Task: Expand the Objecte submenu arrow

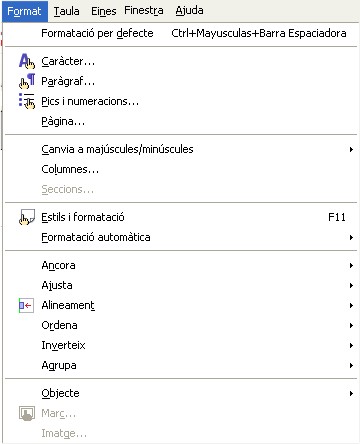Action: click(x=351, y=393)
